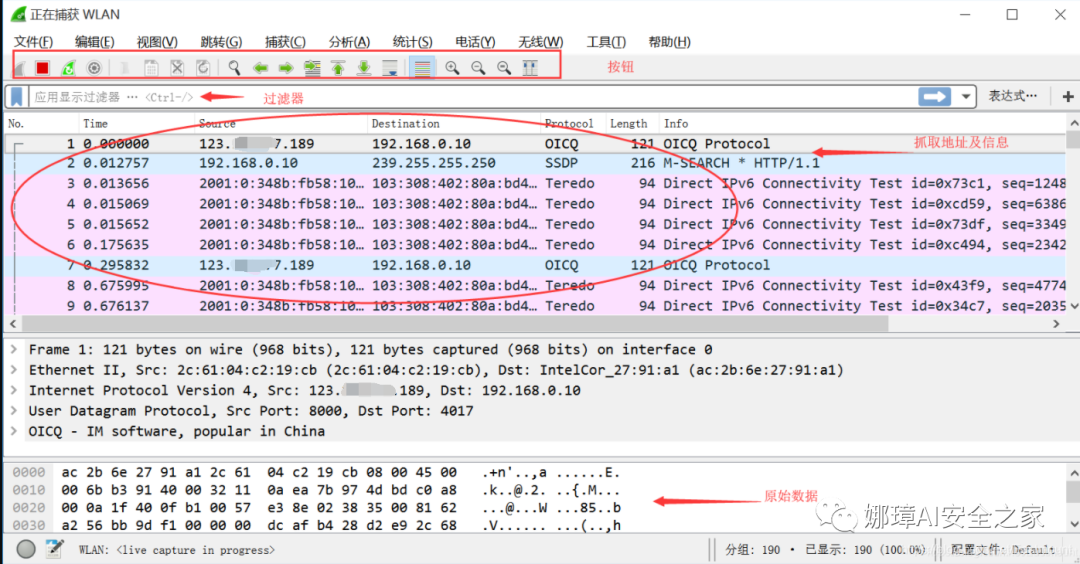Sort by the Destination column header

[x=453, y=124]
